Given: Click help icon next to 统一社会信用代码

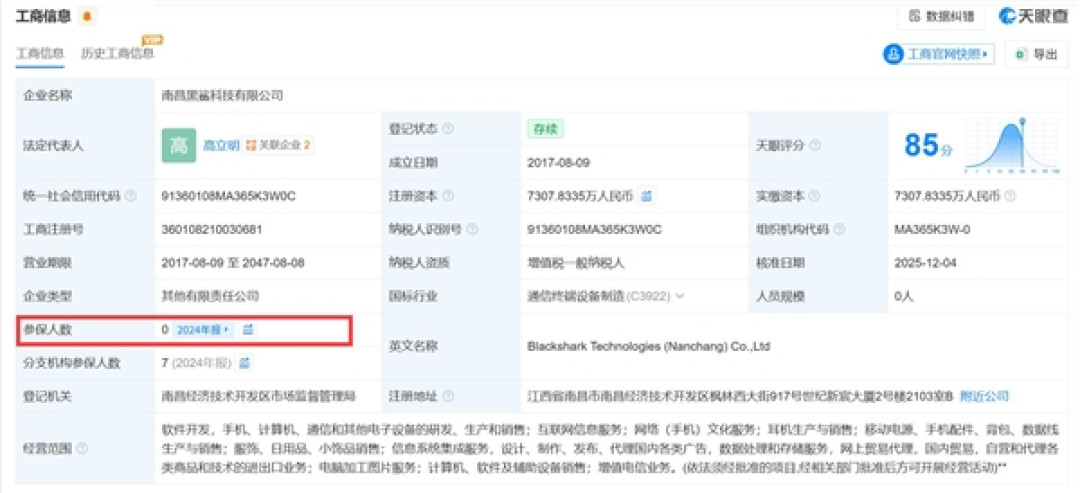Looking at the screenshot, I should [x=131, y=196].
